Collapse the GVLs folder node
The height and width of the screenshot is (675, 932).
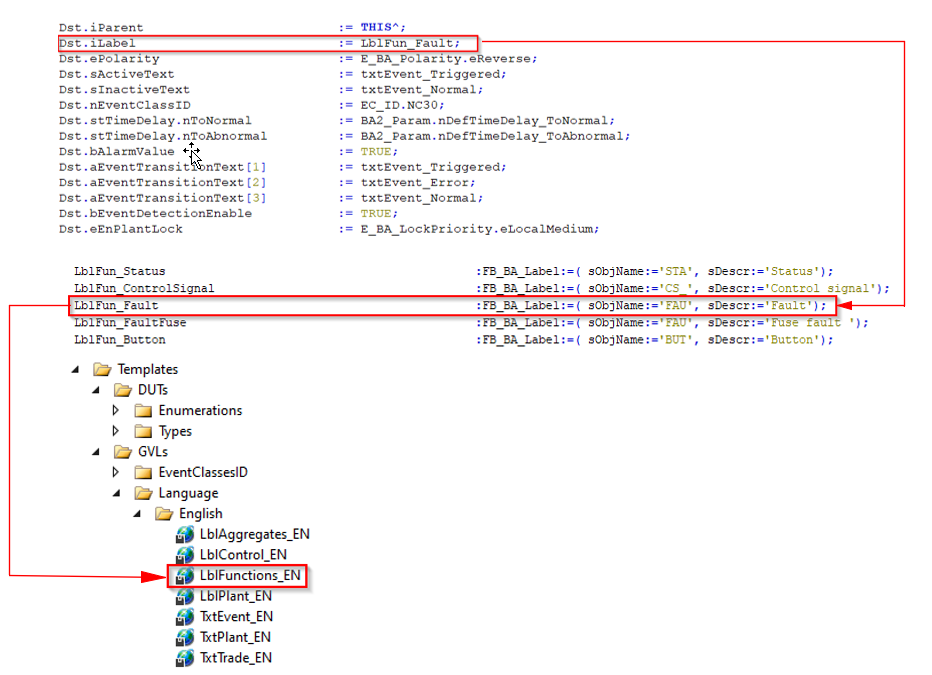coord(96,452)
